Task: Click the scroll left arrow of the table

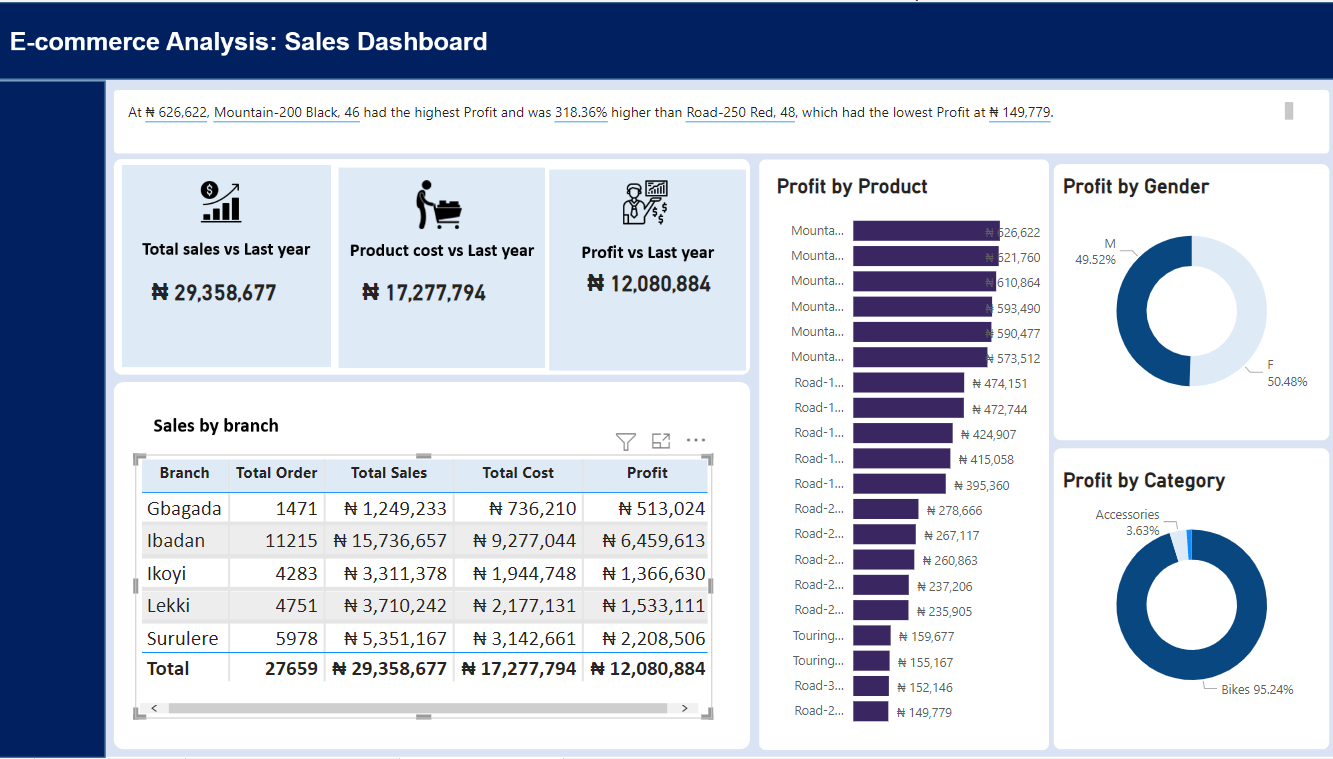Action: 154,708
